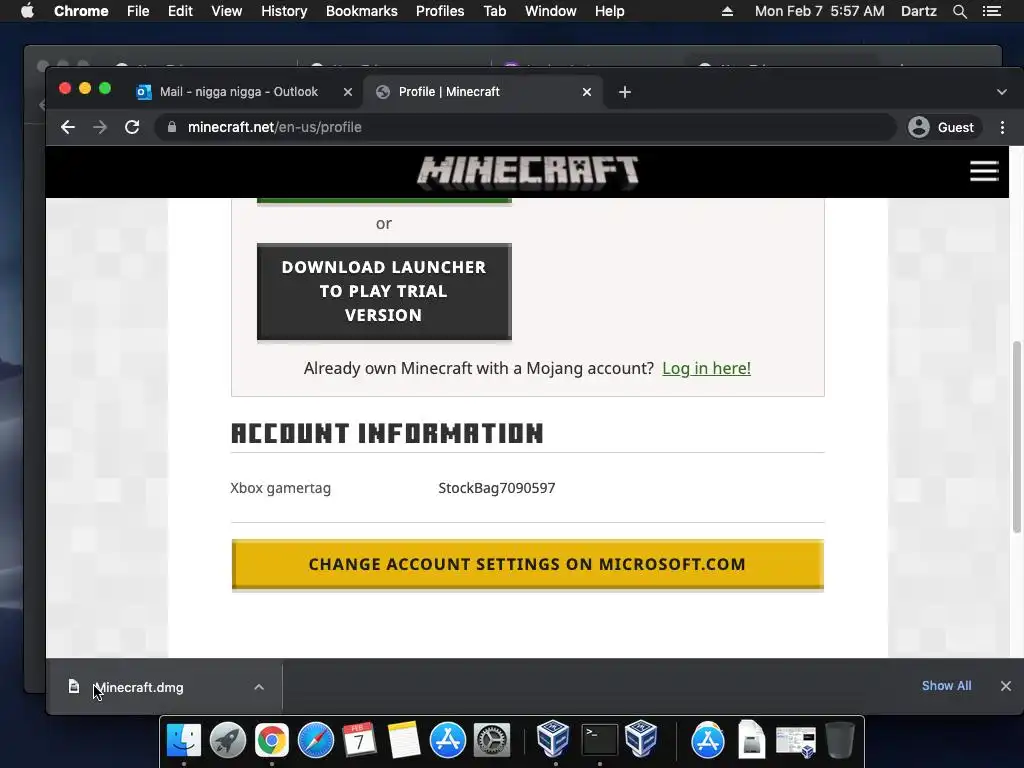Click Change Account Settings on Microsoft.com
Viewport: 1024px width, 768px height.
(x=528, y=564)
